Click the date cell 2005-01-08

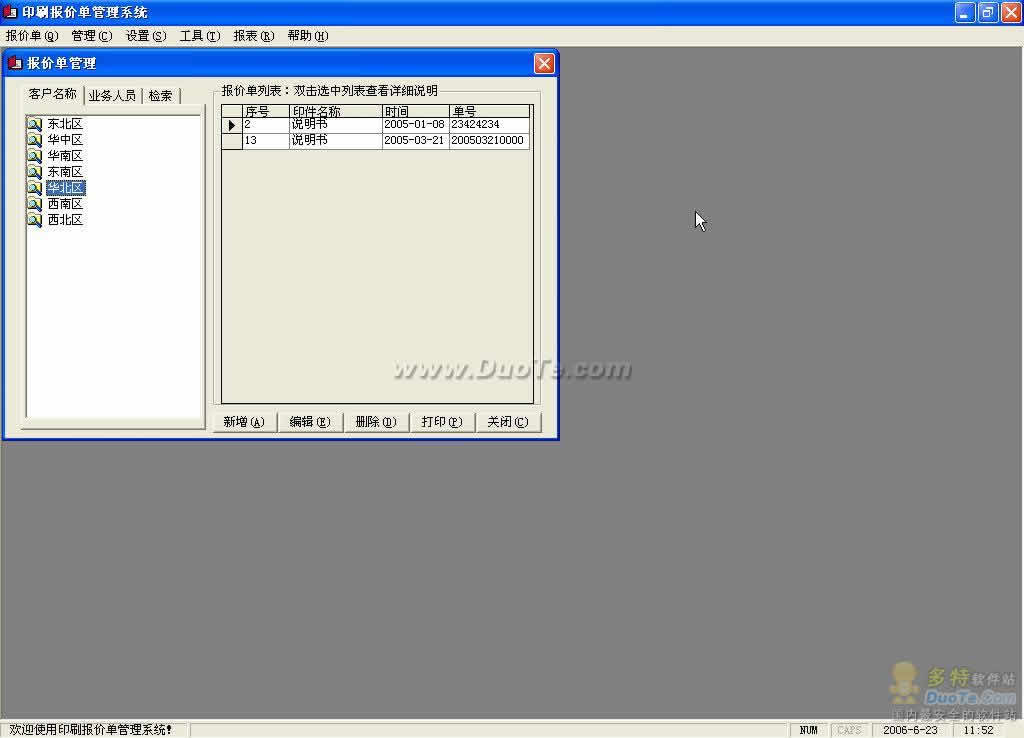point(416,125)
